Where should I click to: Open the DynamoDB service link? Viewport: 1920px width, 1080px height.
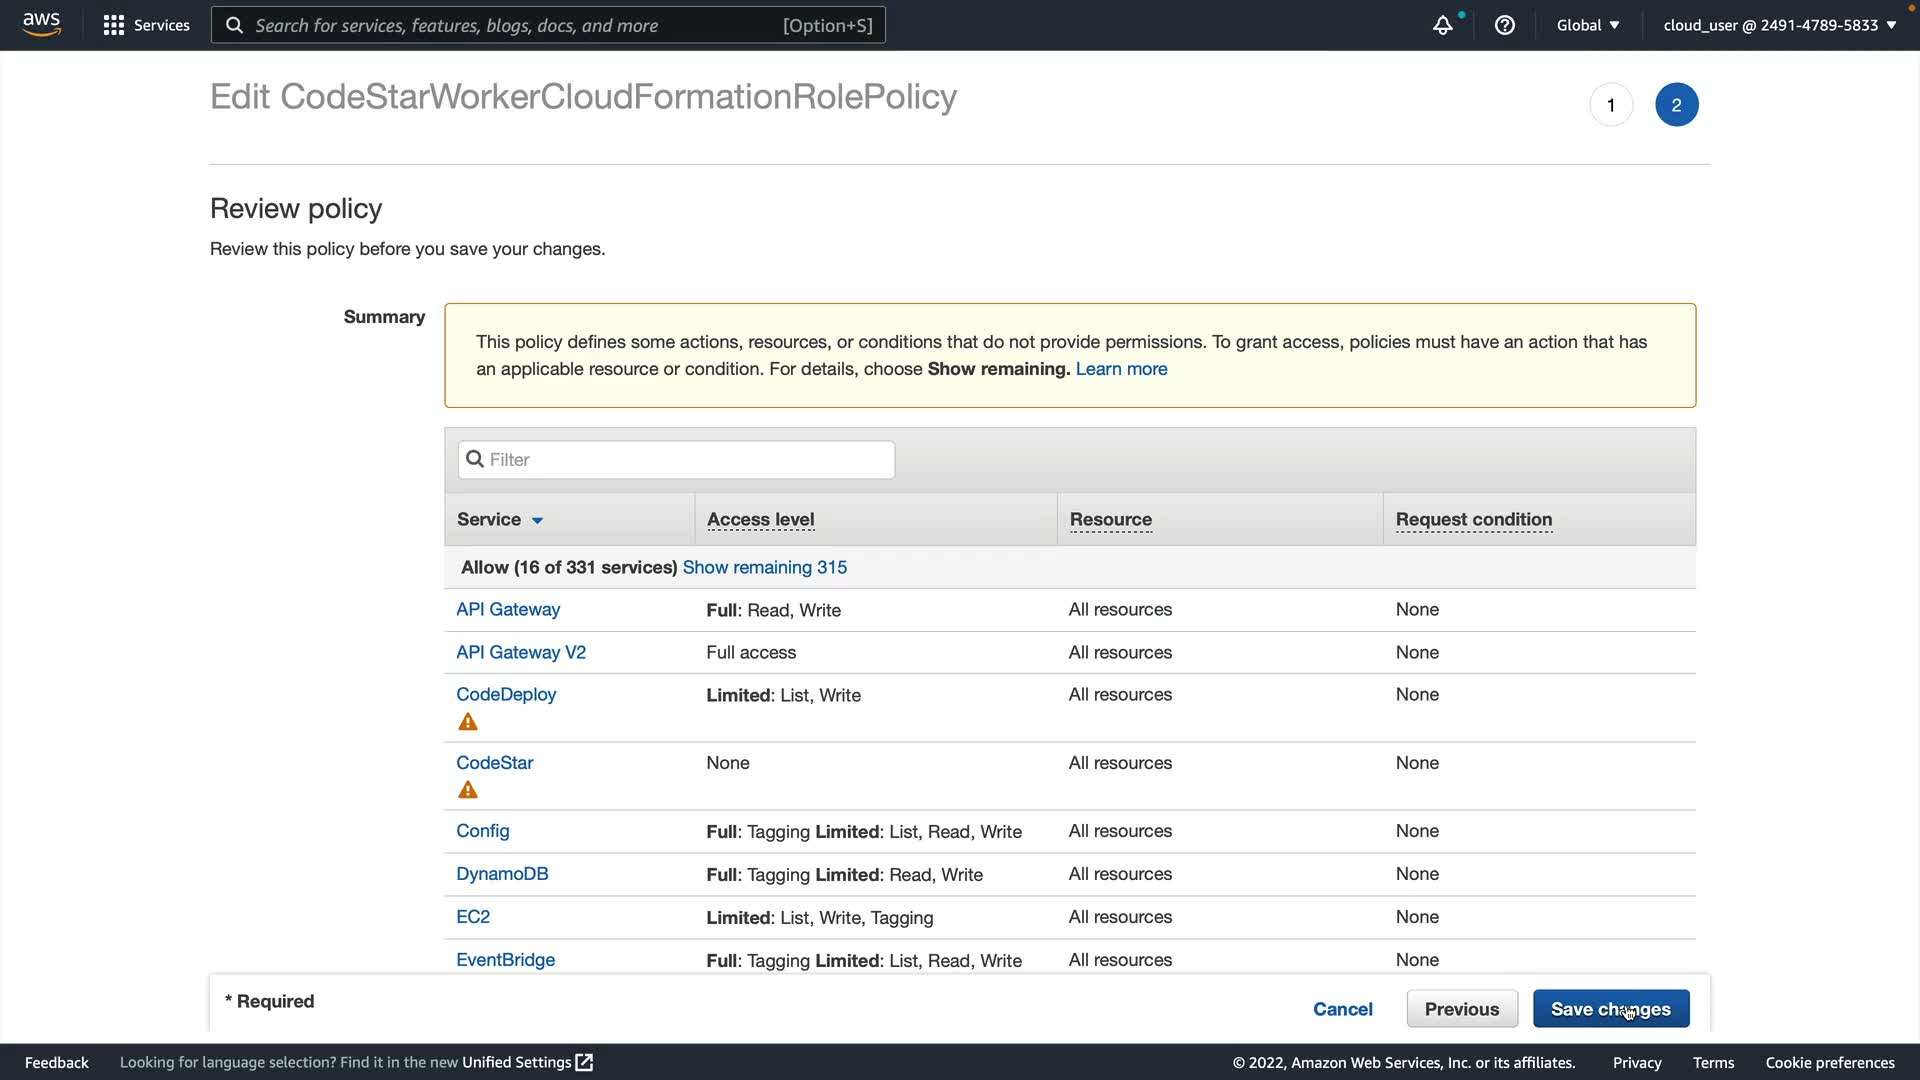[x=502, y=873]
